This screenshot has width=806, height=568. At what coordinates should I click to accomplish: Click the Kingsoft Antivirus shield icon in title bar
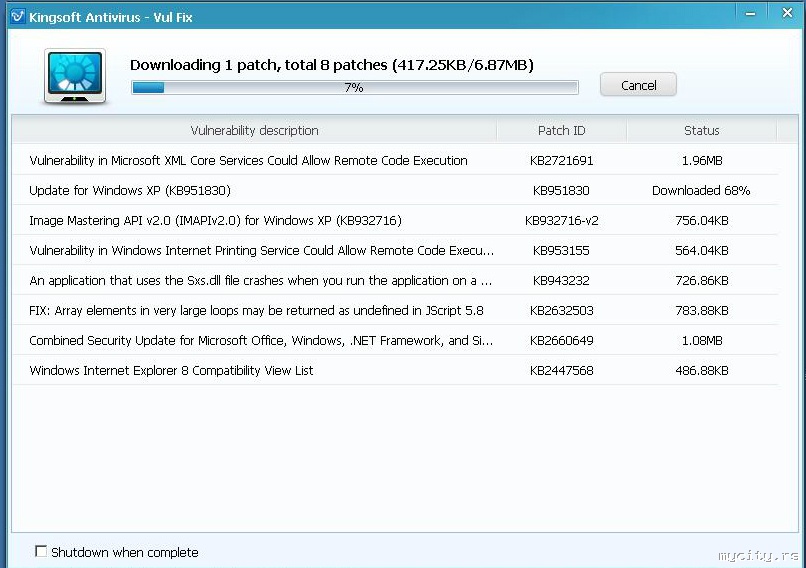pyautogui.click(x=17, y=16)
